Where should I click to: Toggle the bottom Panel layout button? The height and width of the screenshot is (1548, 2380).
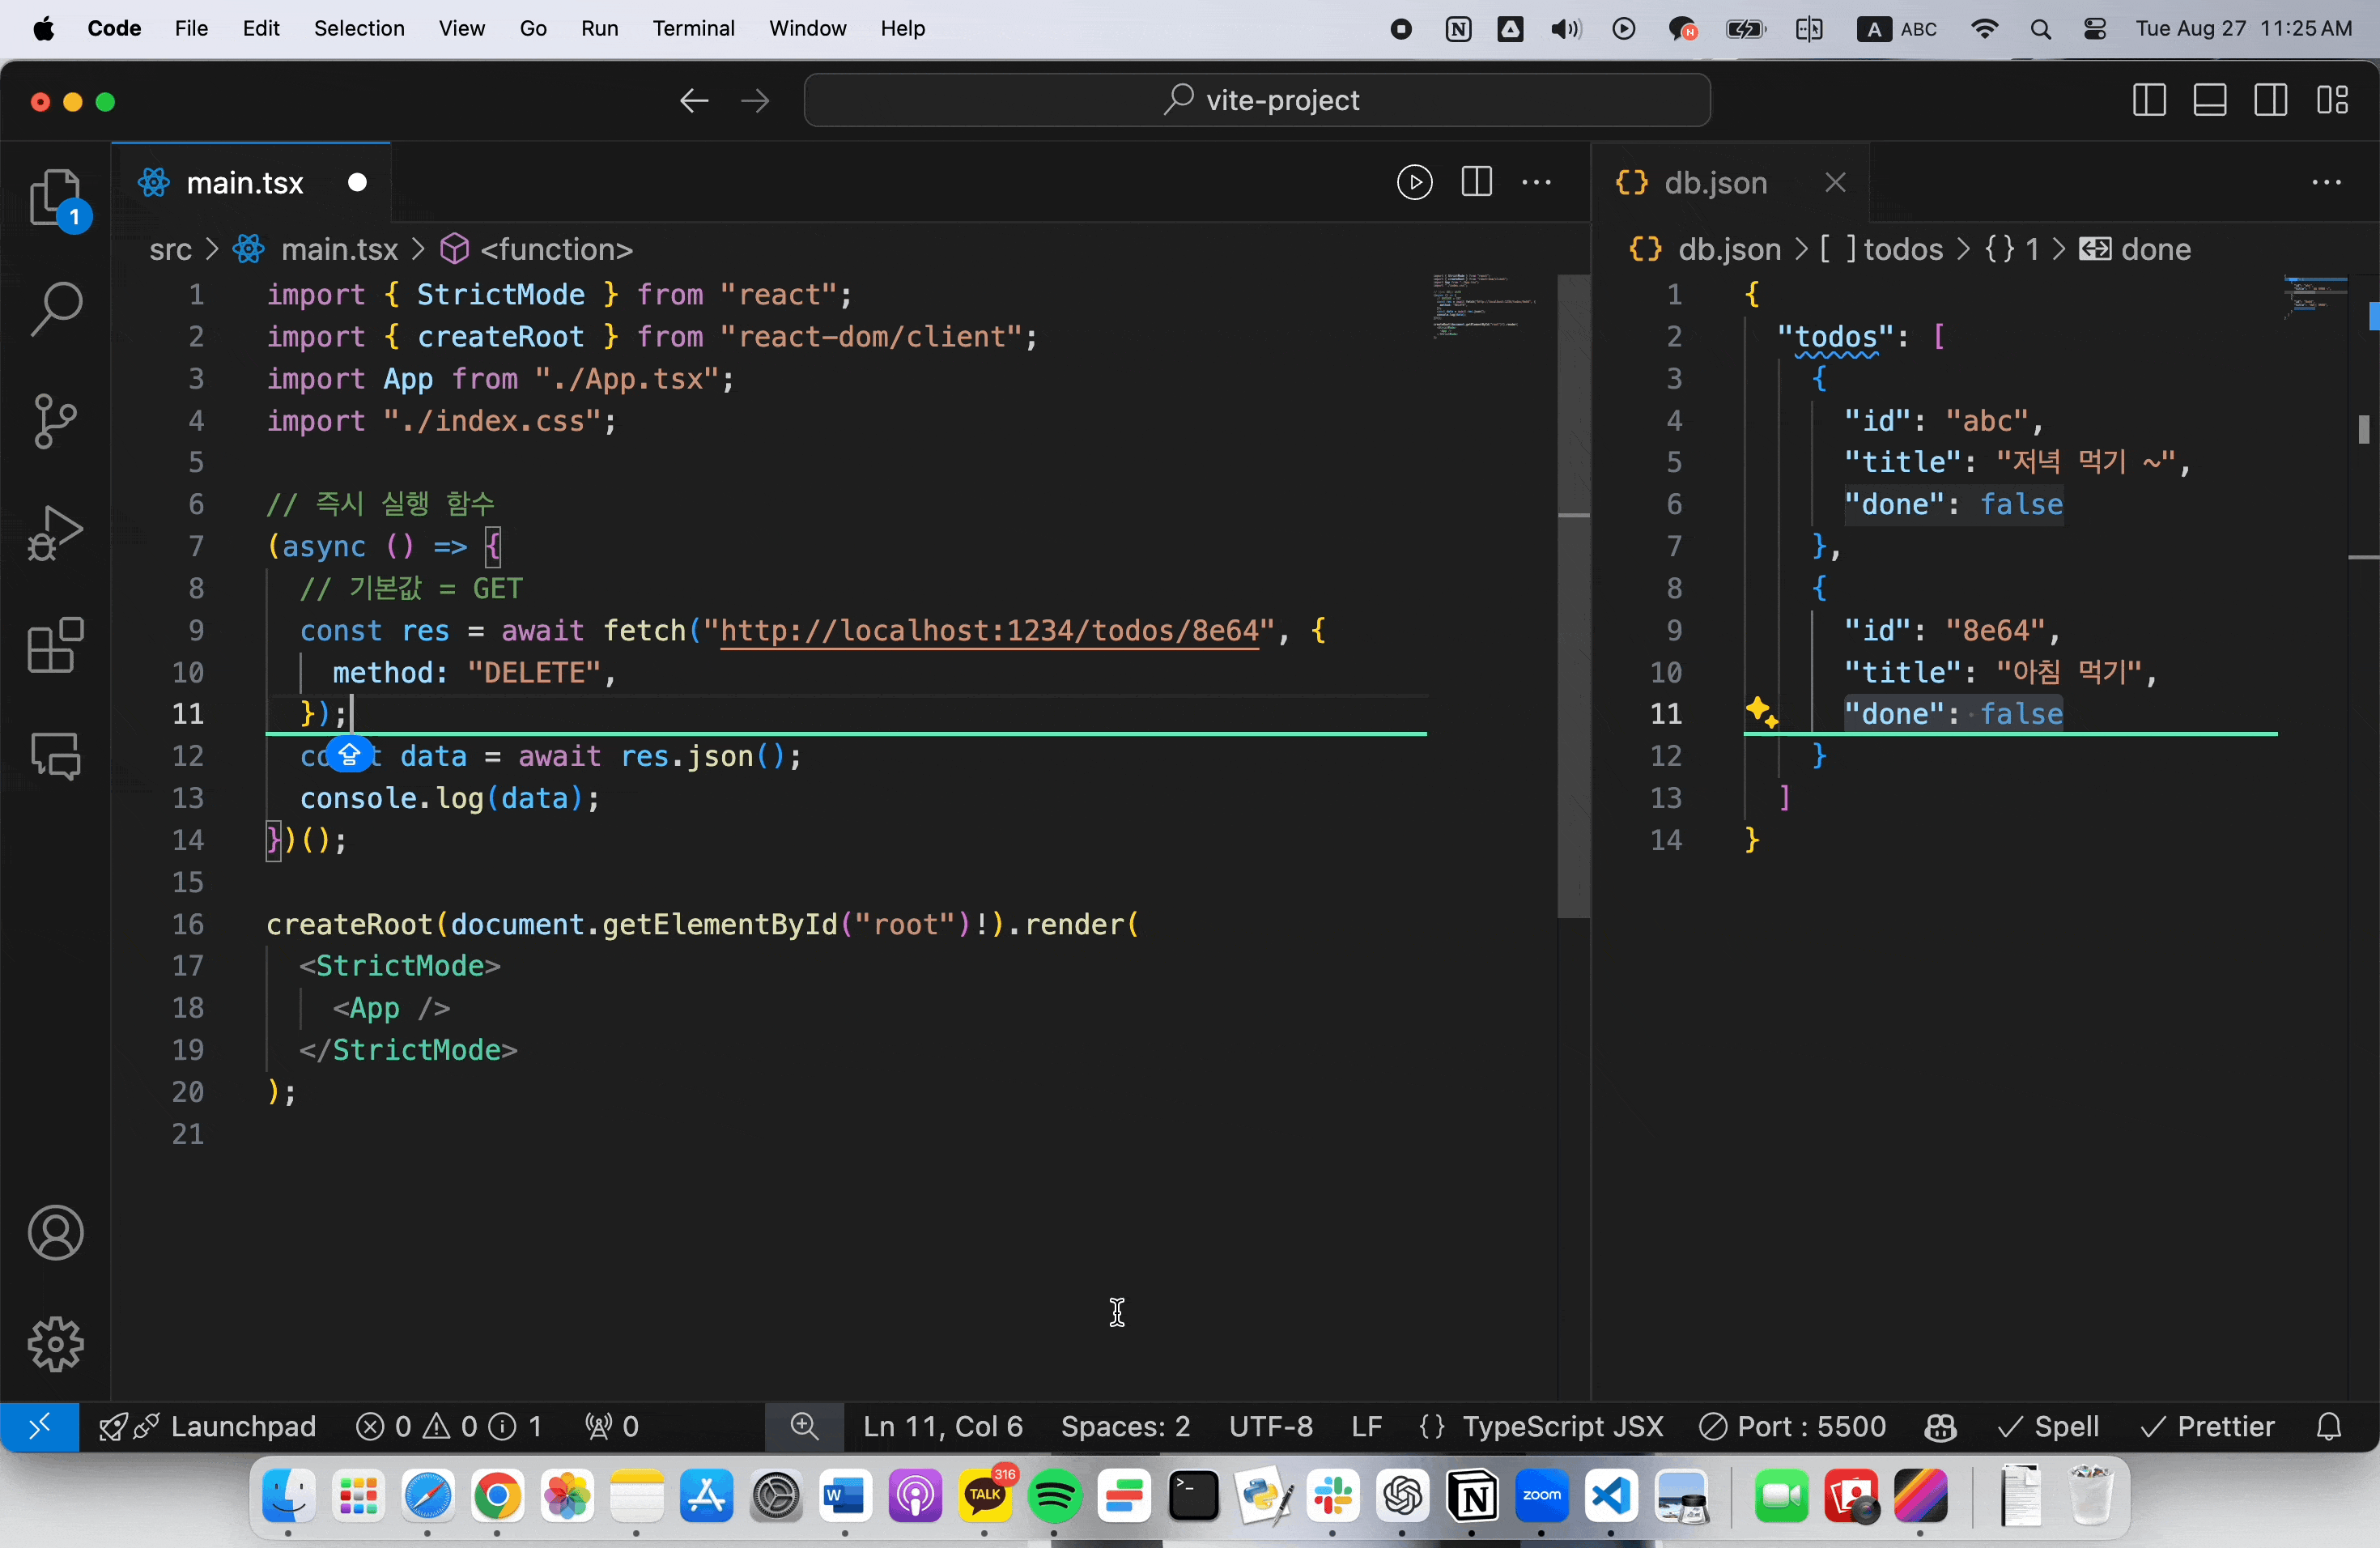2210,100
